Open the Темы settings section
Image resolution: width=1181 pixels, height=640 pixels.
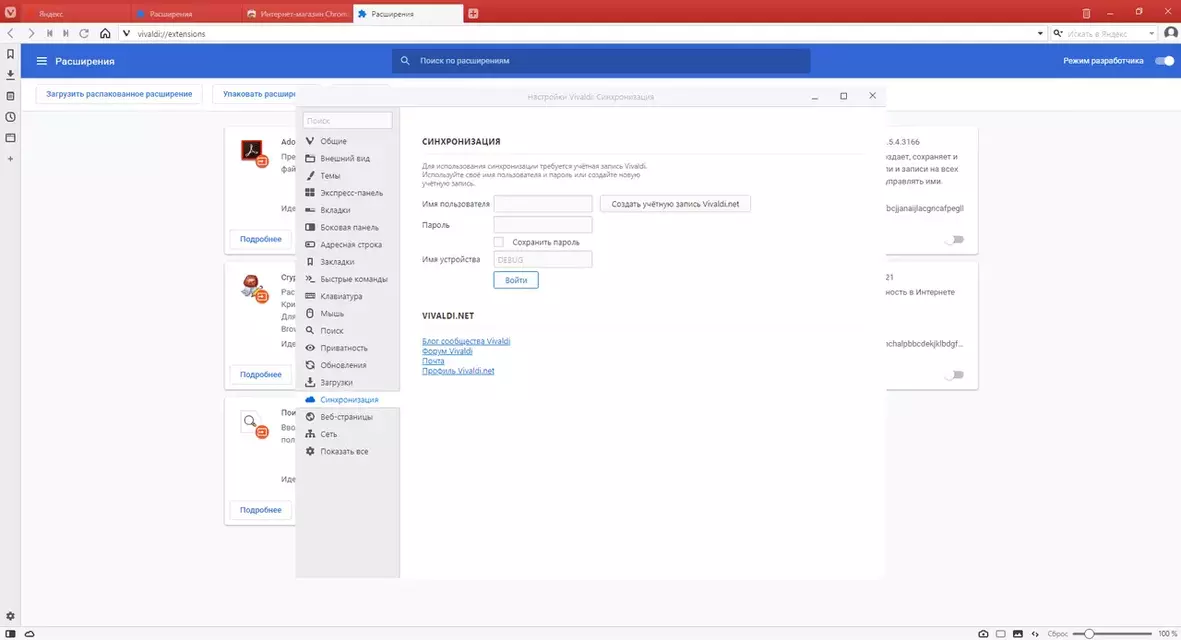click(x=348, y=175)
